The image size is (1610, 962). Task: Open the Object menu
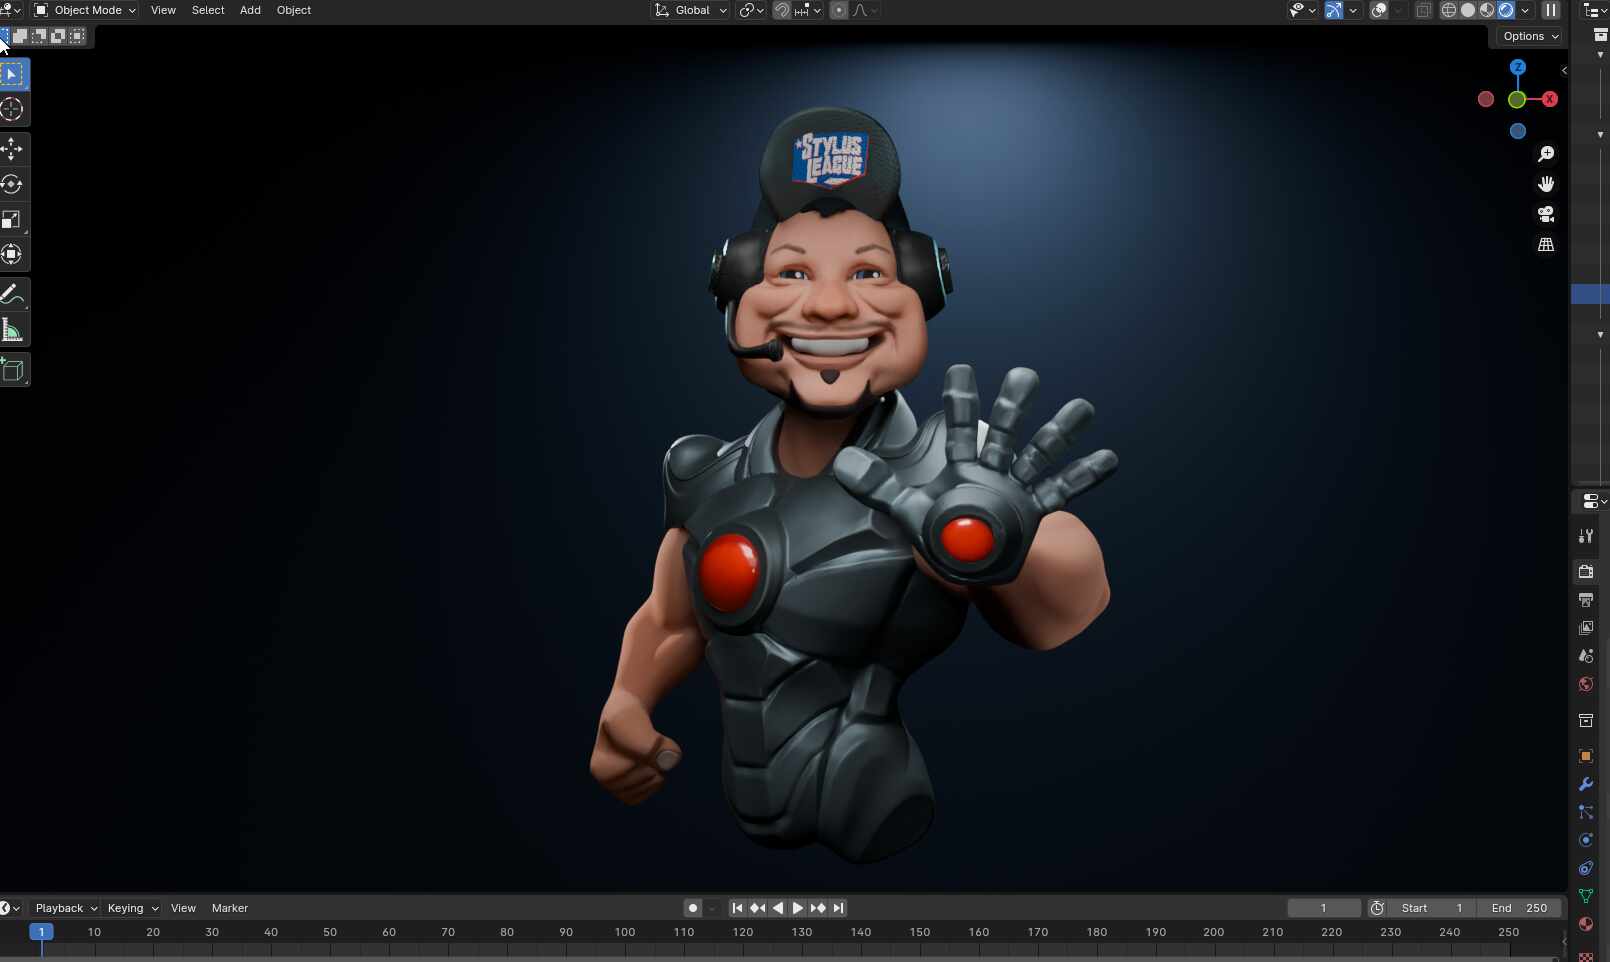click(x=294, y=10)
